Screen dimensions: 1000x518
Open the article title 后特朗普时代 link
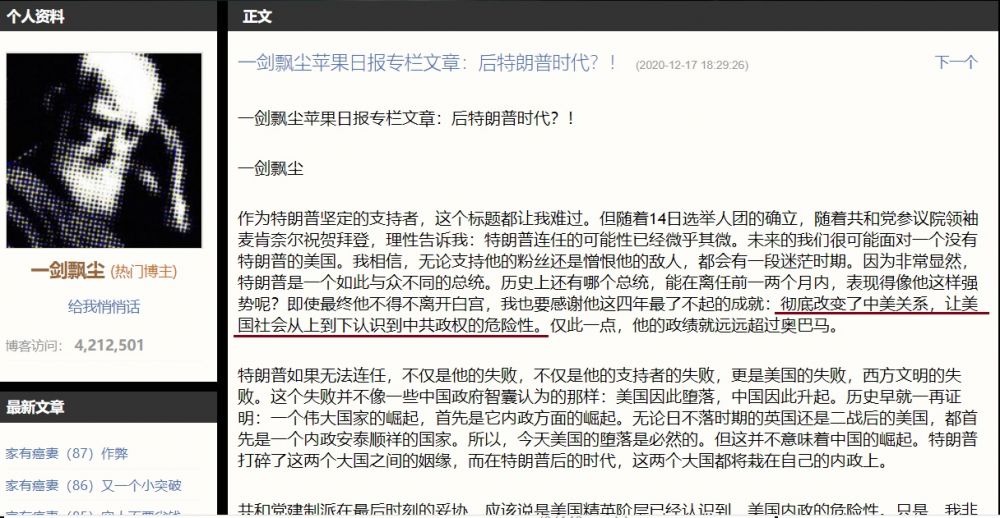[427, 63]
